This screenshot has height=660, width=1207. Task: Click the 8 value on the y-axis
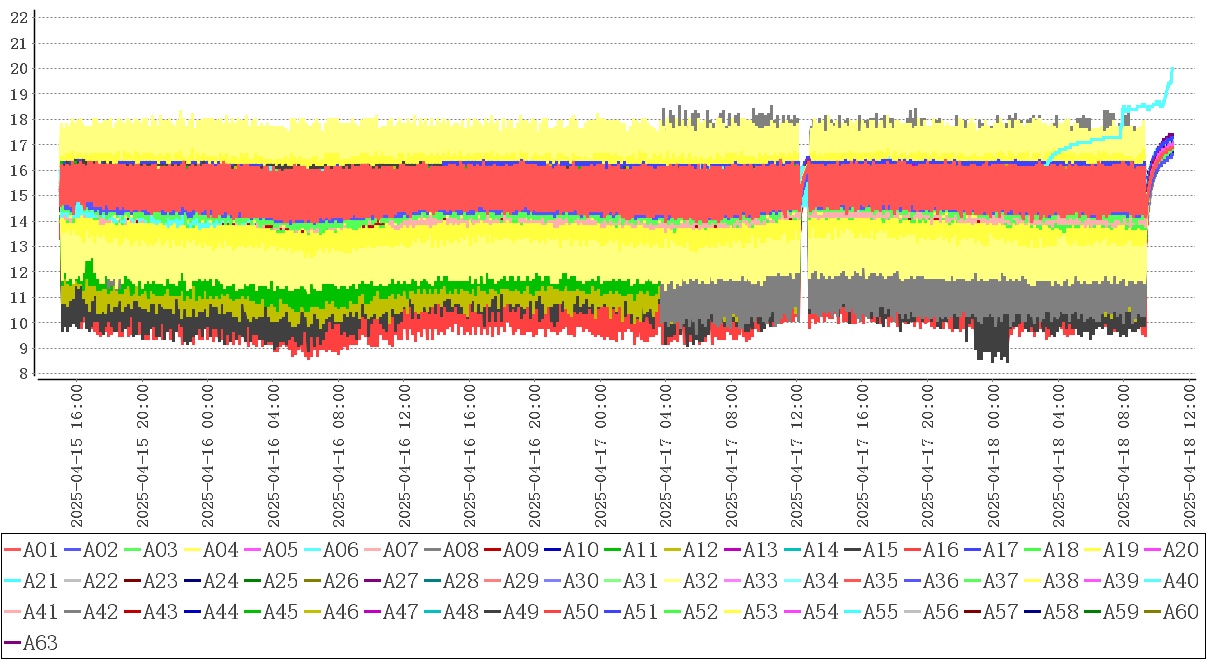(x=21, y=374)
